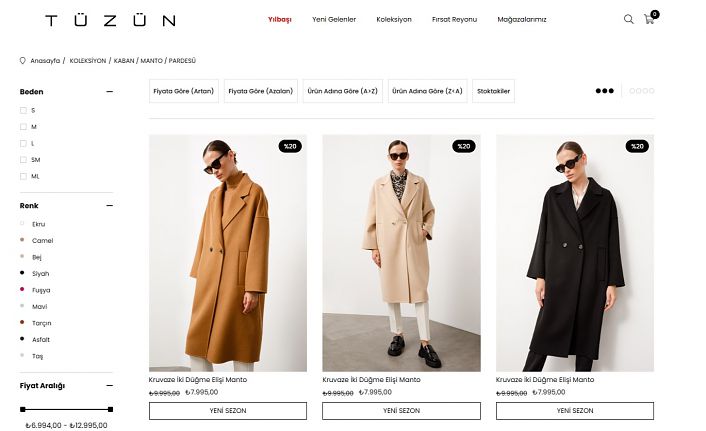Collapse the Renk filter section
706x431 pixels.
(x=109, y=205)
